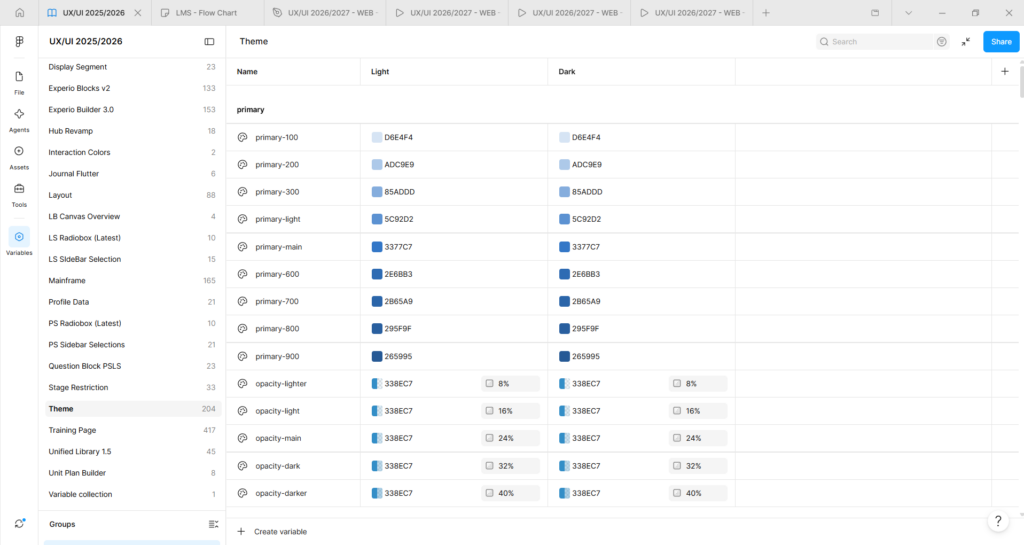The width and height of the screenshot is (1024, 545).
Task: Select the Experio Builder 3.0 collection
Action: (x=133, y=110)
